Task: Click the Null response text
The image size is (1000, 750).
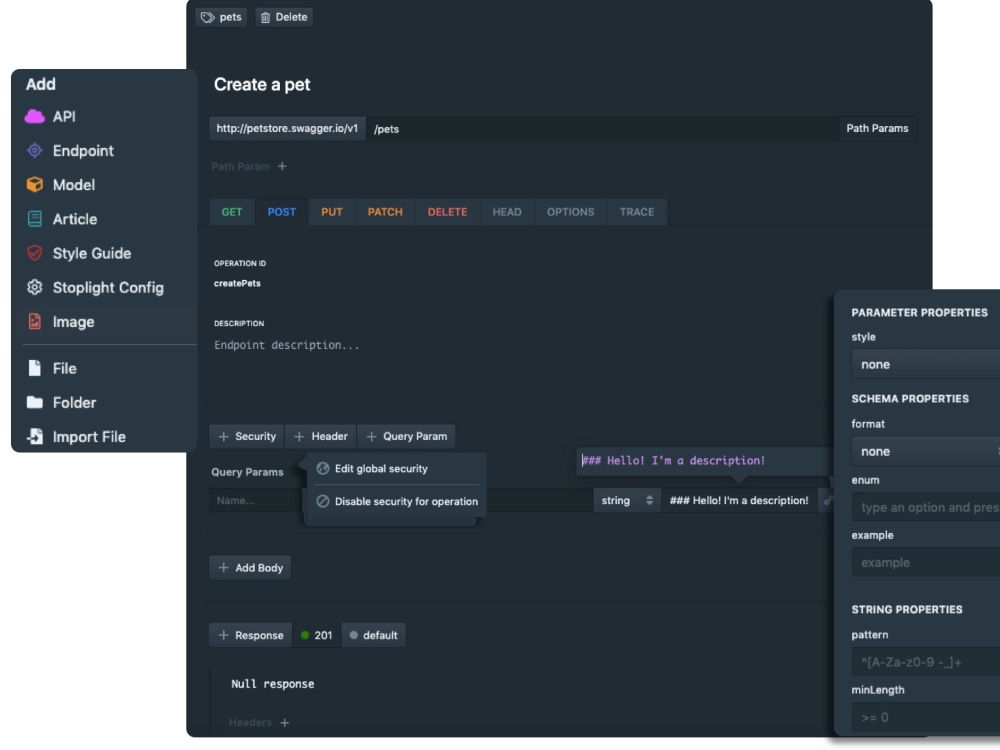Action: pyautogui.click(x=272, y=684)
